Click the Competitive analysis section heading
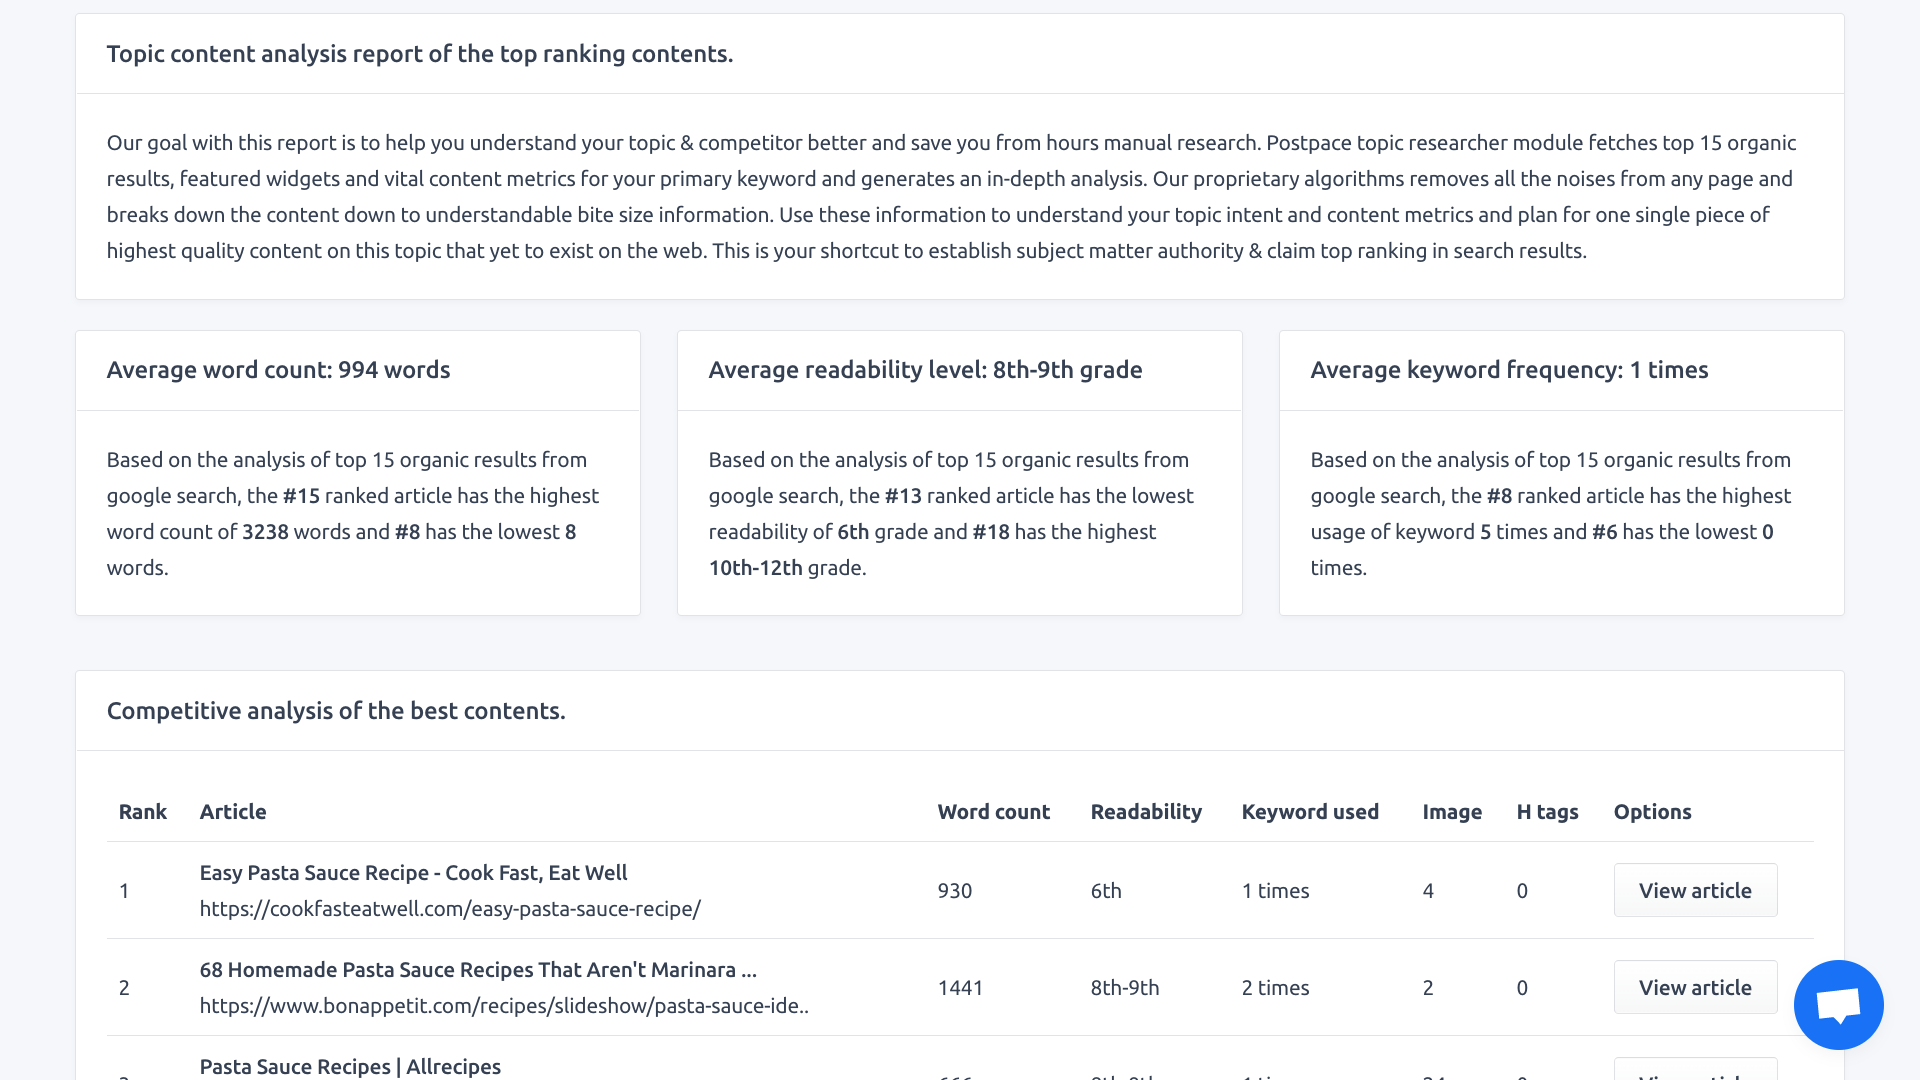 point(336,711)
